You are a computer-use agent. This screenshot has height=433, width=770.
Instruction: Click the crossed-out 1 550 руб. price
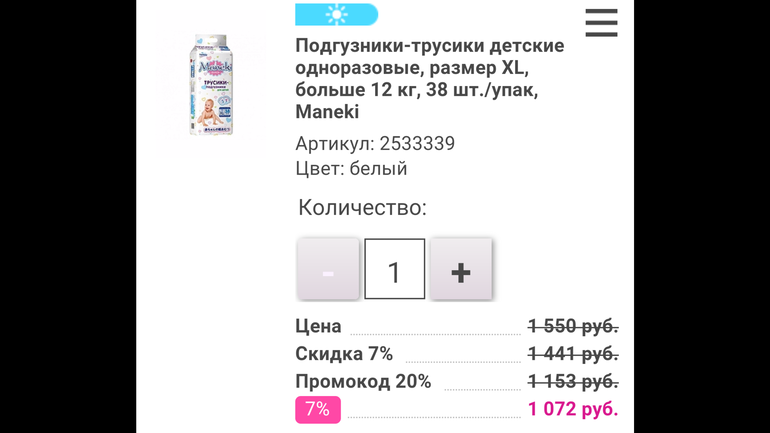(x=573, y=326)
